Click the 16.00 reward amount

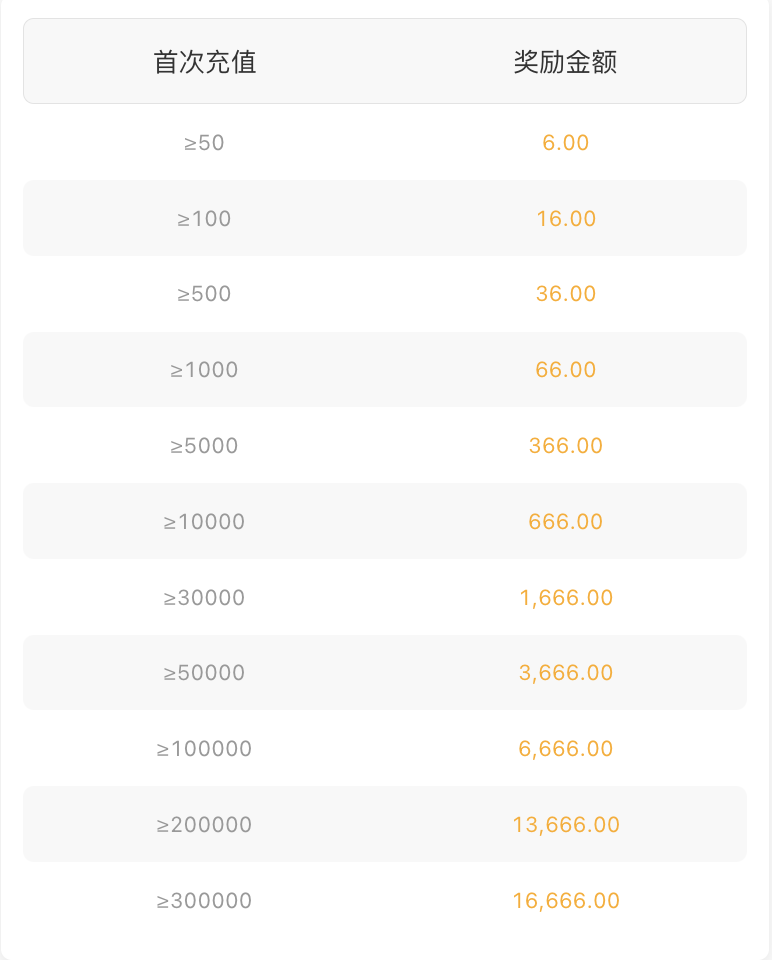tap(566, 219)
